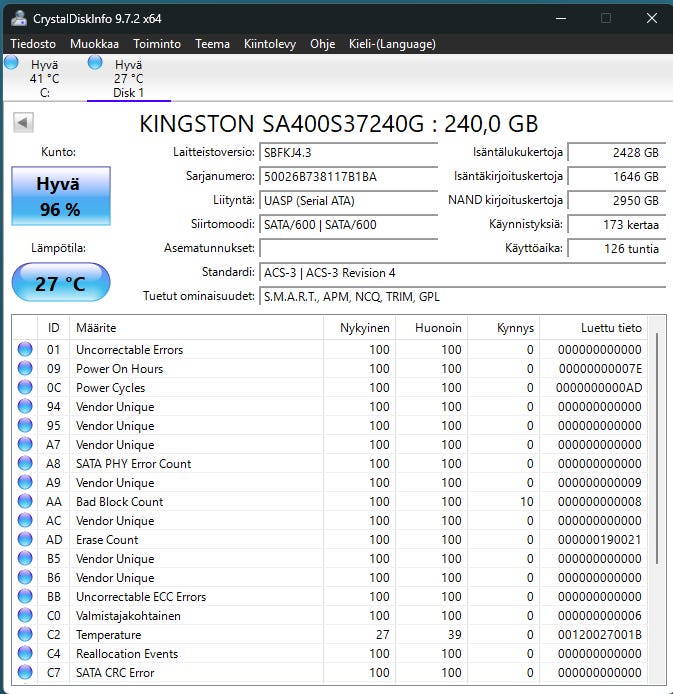Screen dimensions: 673x694
Task: Click status orb of the SATA PHY Error Count row
Action: 25,463
